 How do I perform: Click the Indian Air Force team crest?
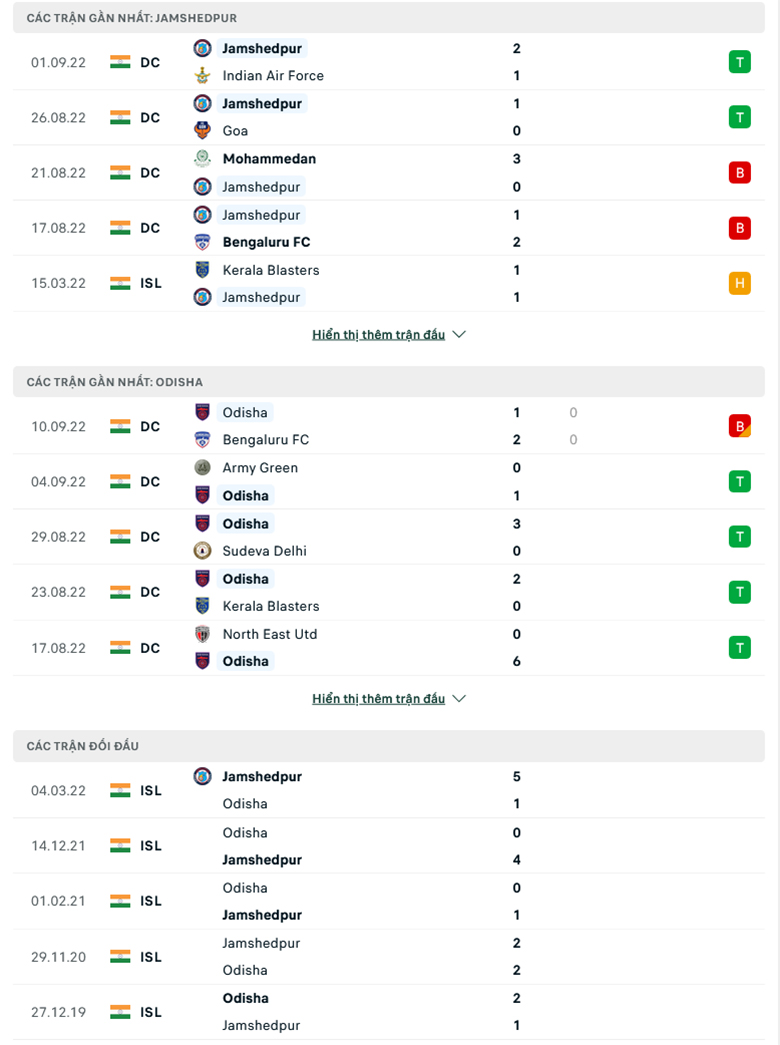tap(202, 76)
